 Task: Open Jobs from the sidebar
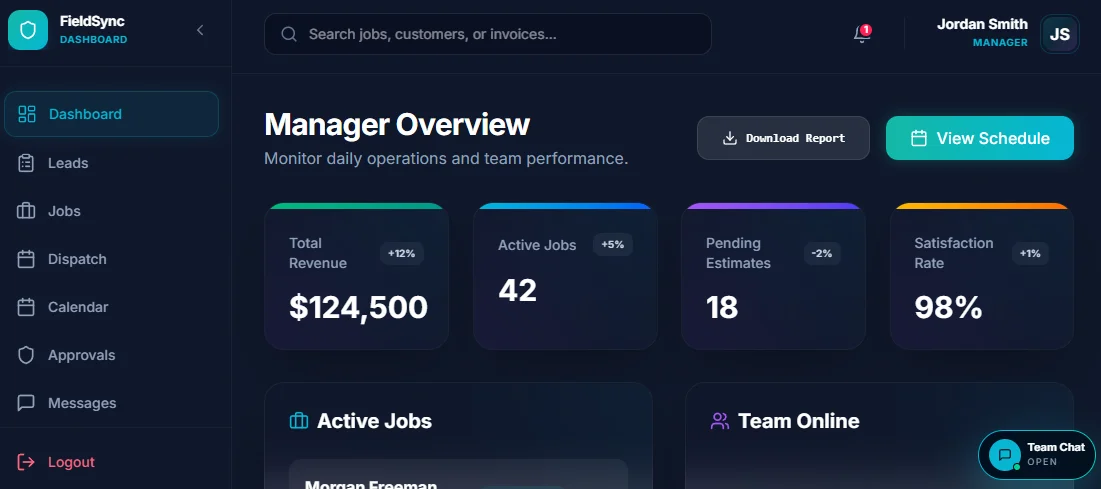point(112,211)
